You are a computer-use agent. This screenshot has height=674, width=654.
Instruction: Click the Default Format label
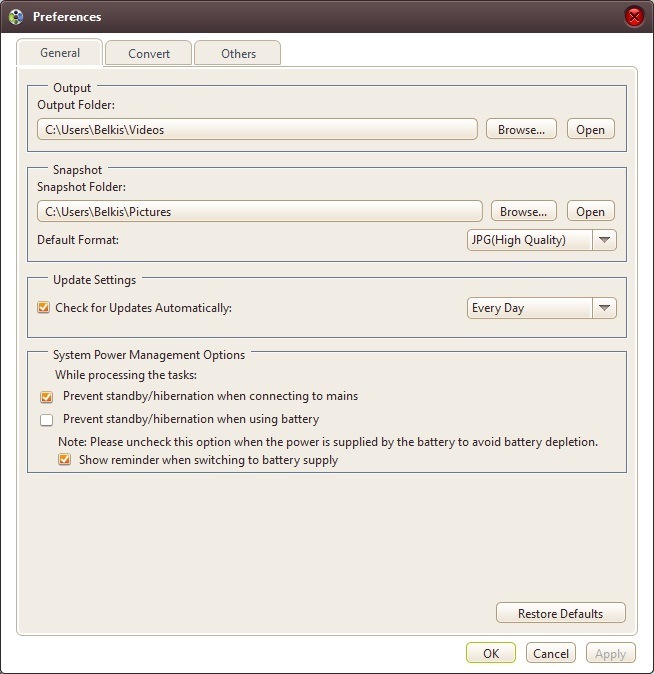(x=78, y=240)
